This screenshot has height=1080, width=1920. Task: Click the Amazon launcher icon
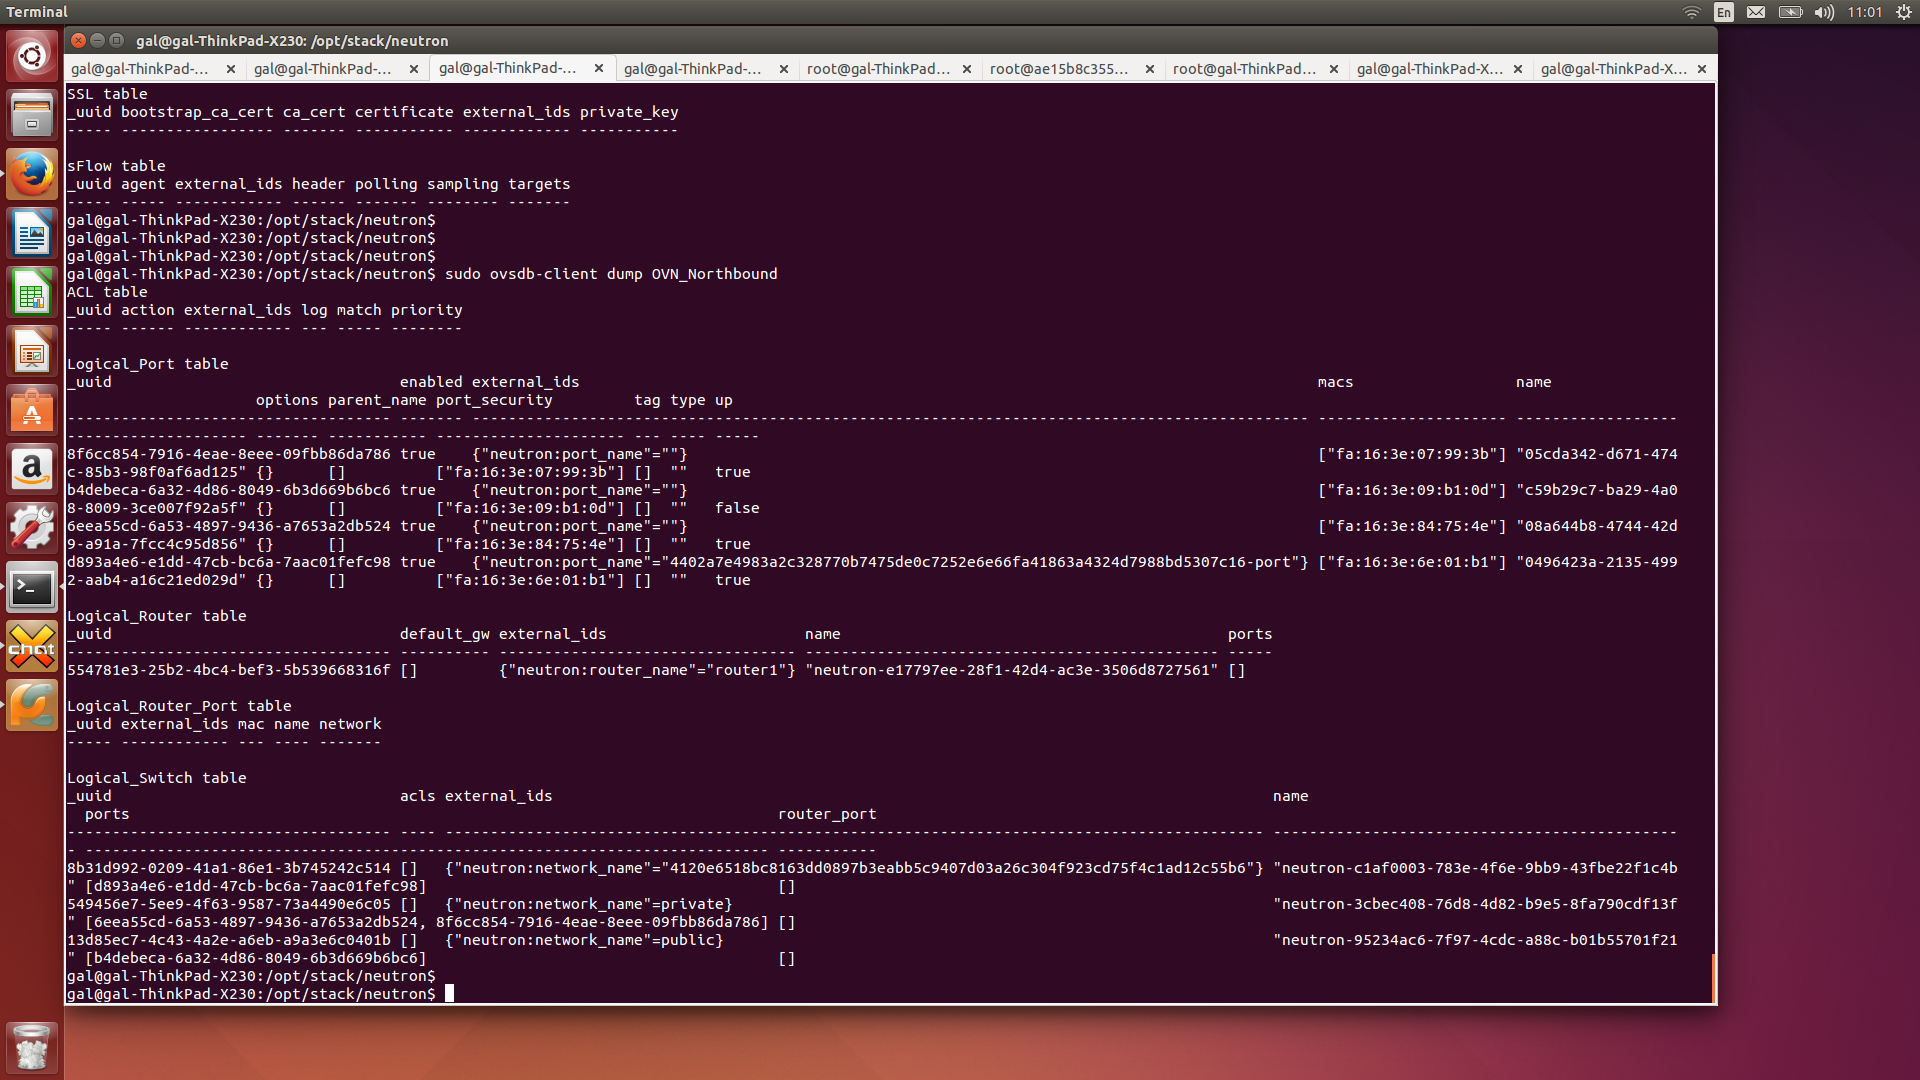tap(32, 470)
